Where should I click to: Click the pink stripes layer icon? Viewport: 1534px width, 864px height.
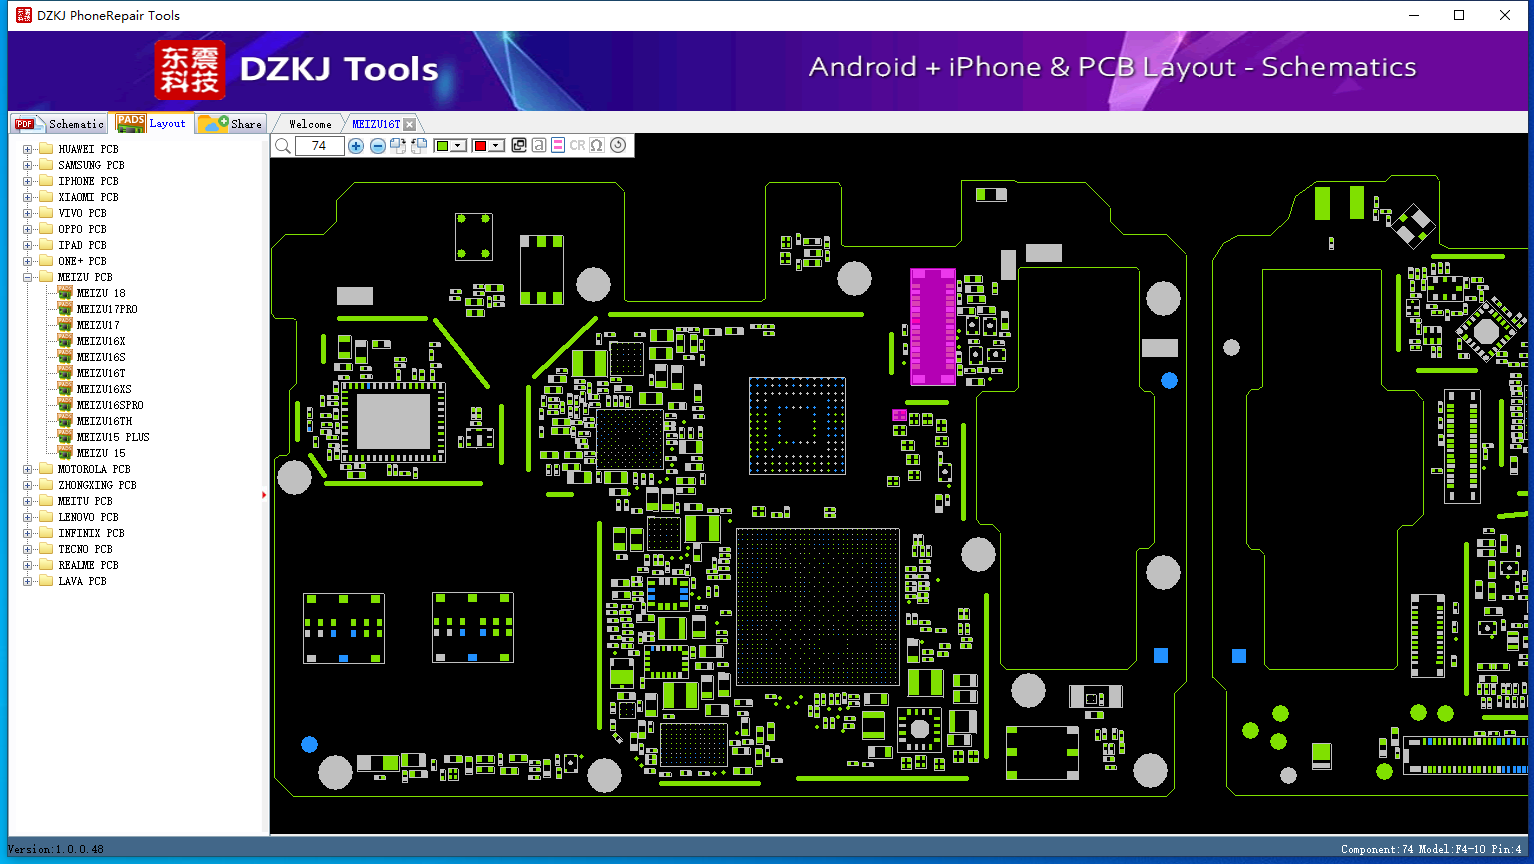558,146
